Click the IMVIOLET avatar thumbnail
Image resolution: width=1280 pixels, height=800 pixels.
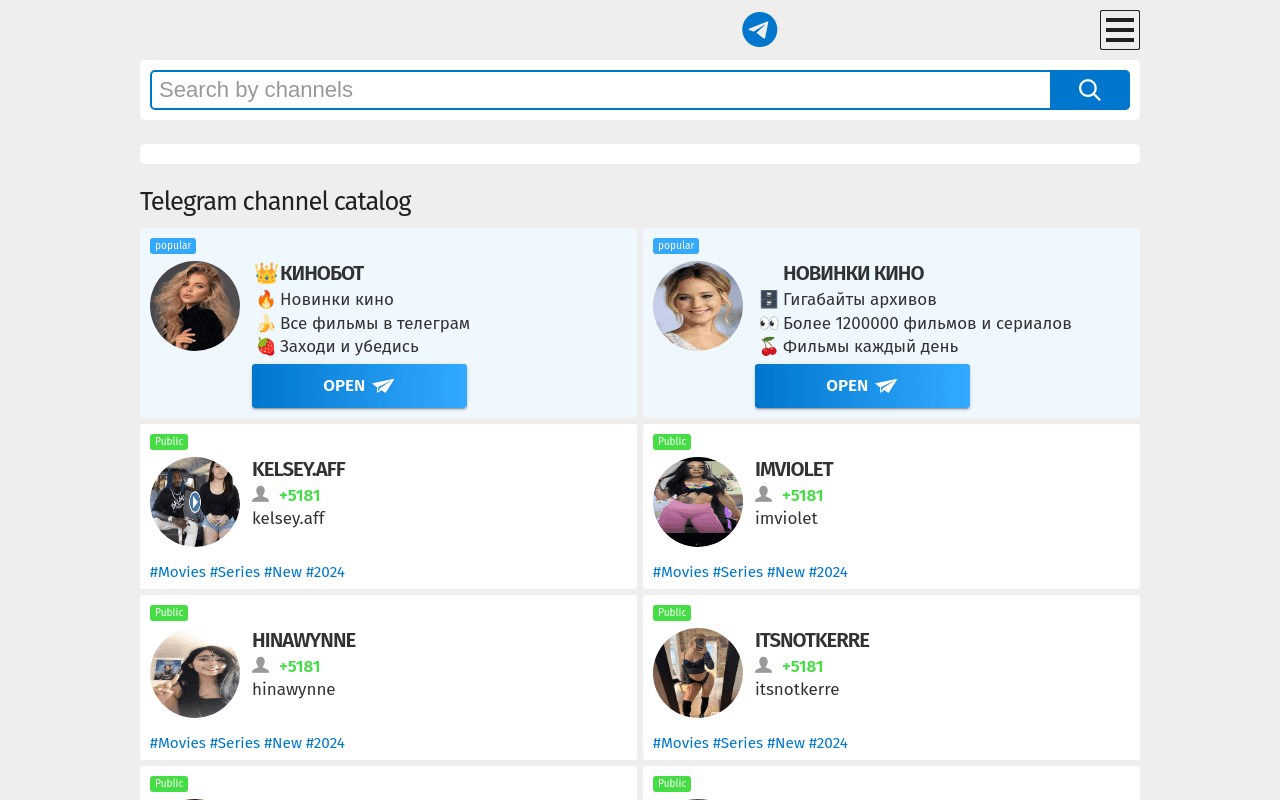(x=698, y=502)
